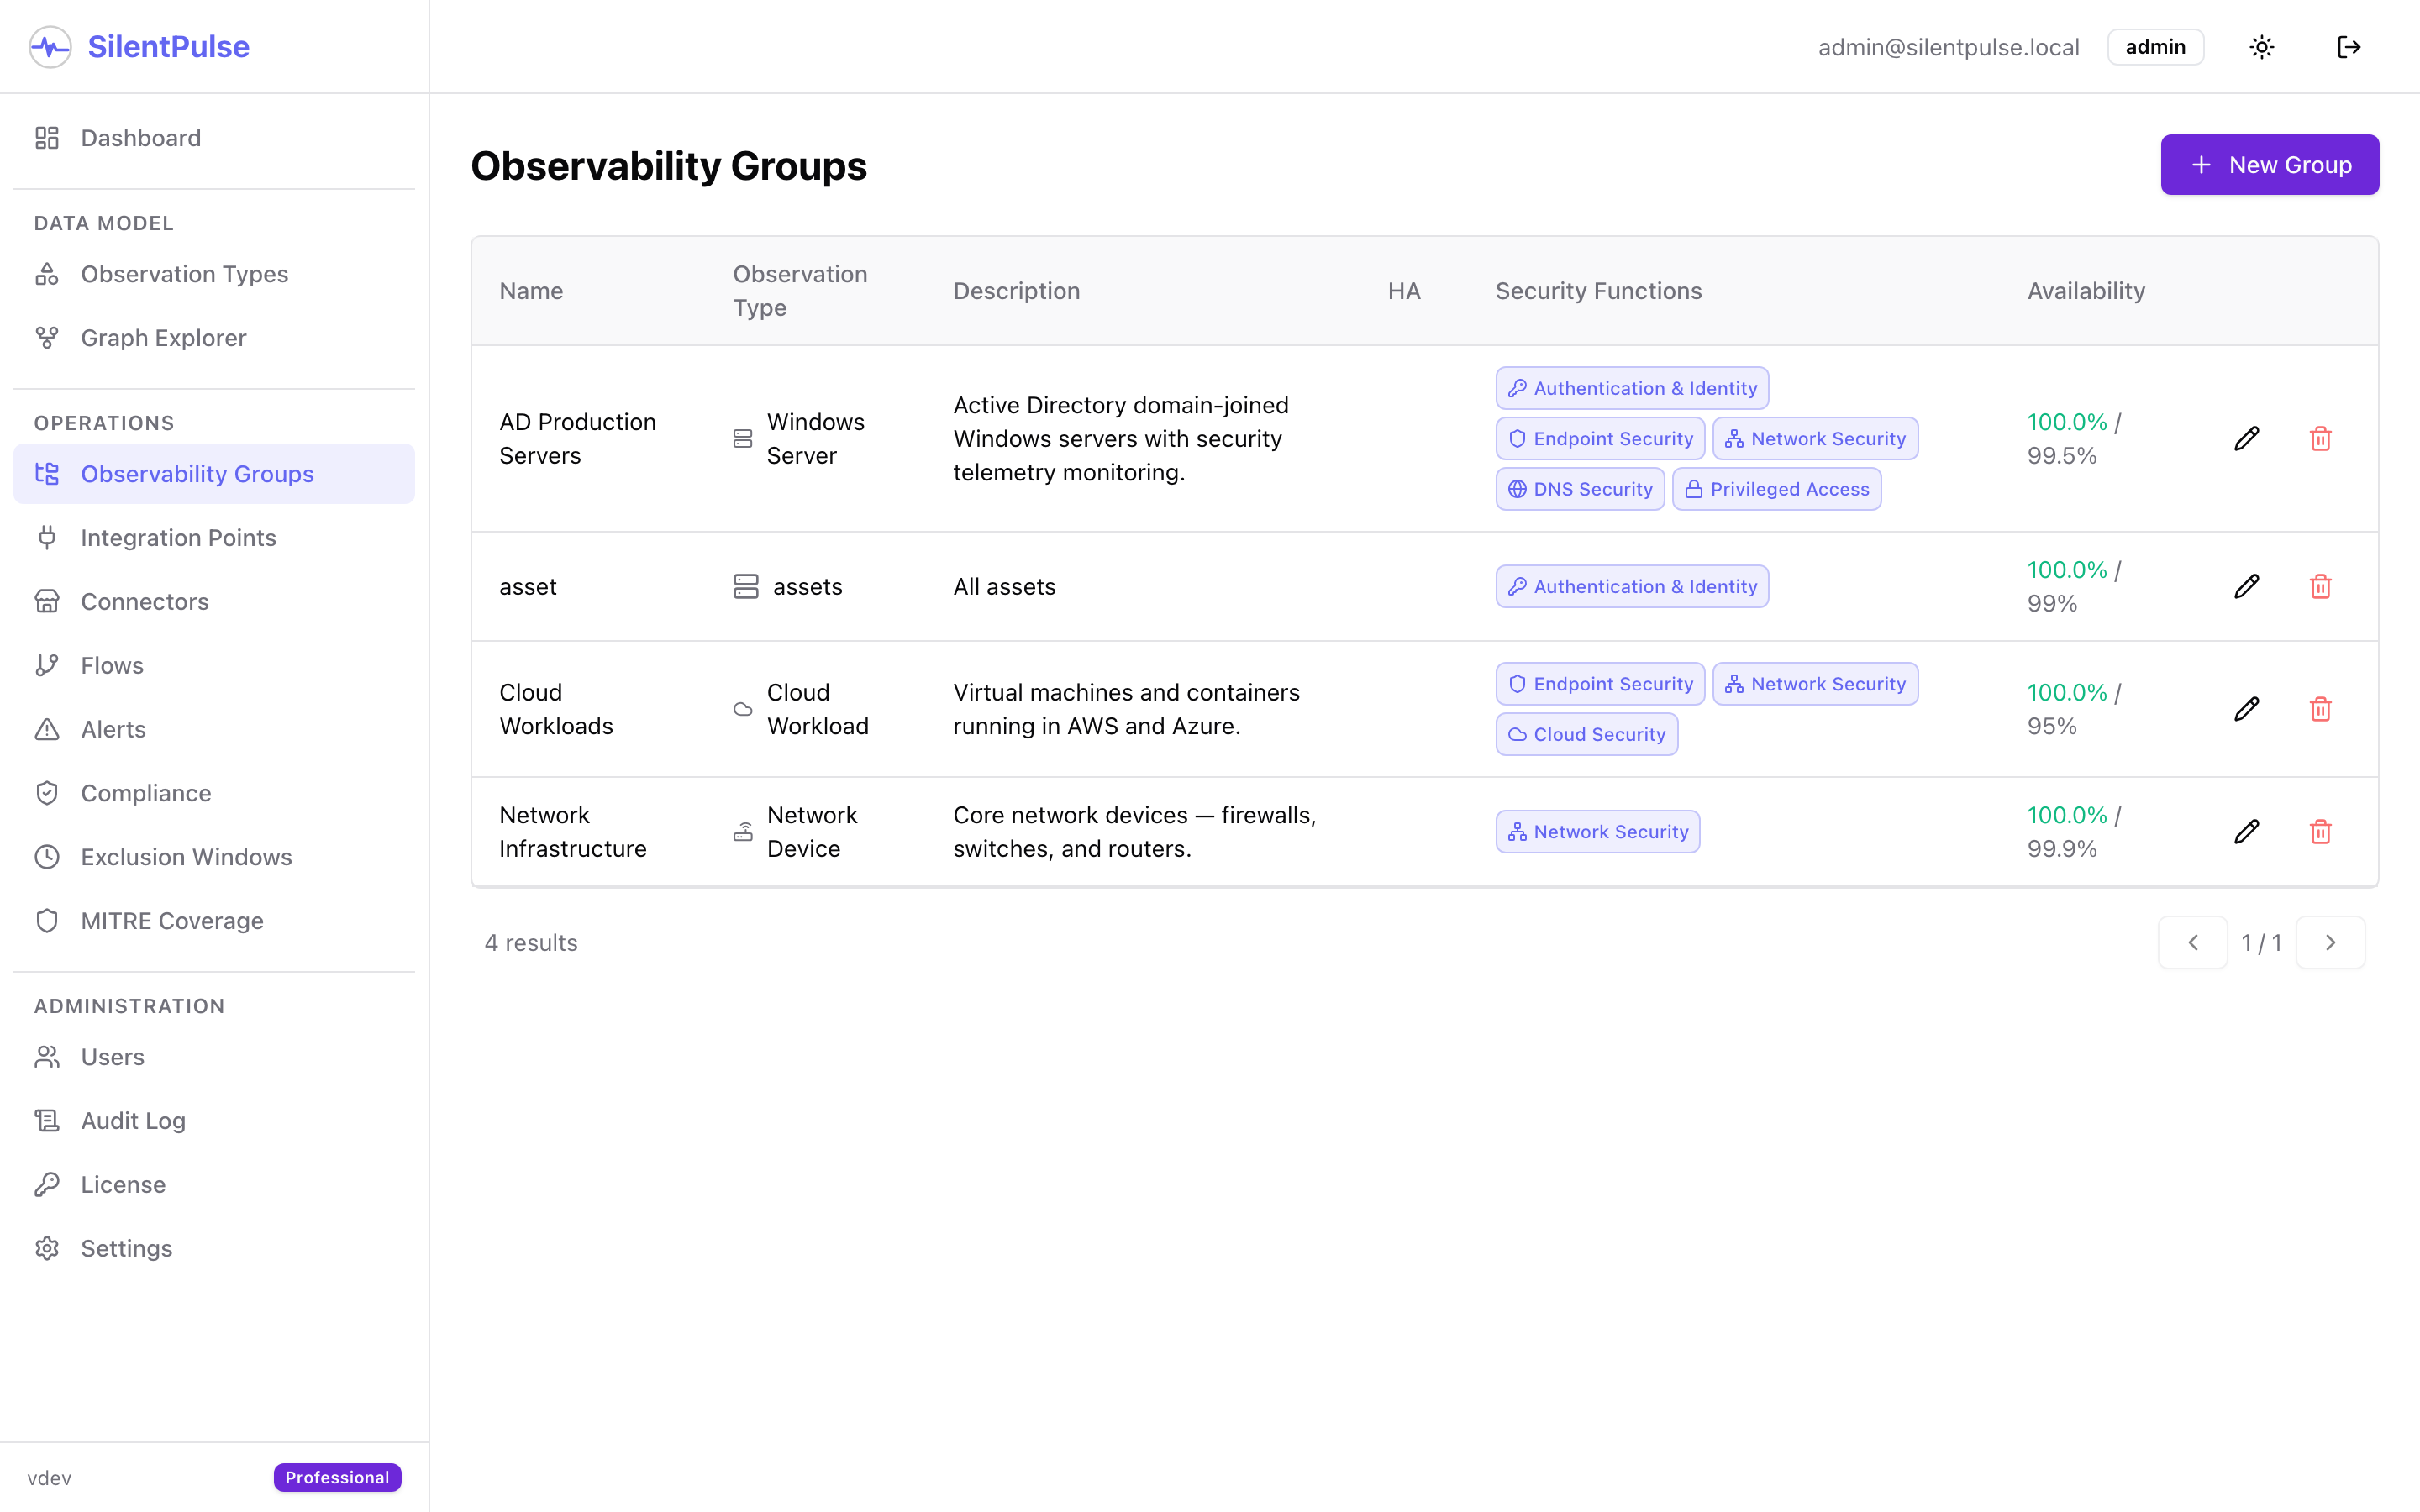Click the New Group button
2420x1512 pixels.
[x=2269, y=165]
